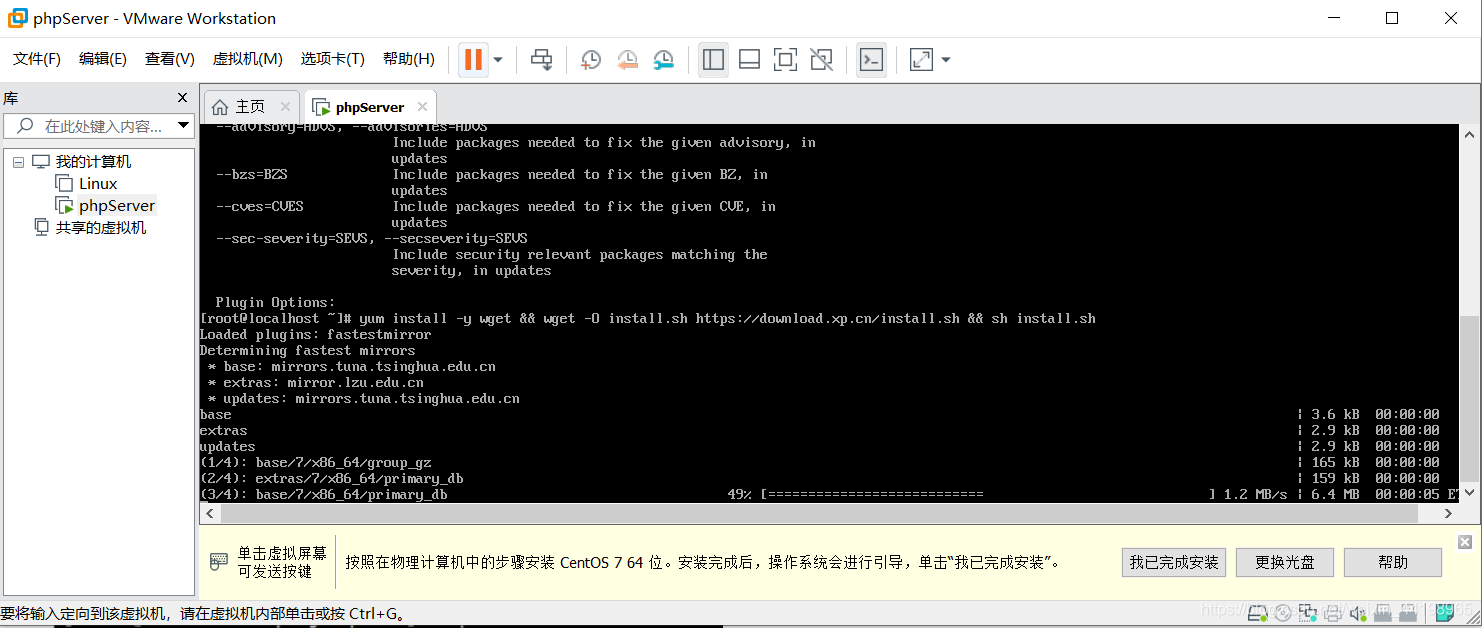Switch to the 主页 tab
The width and height of the screenshot is (1482, 628).
(x=250, y=105)
